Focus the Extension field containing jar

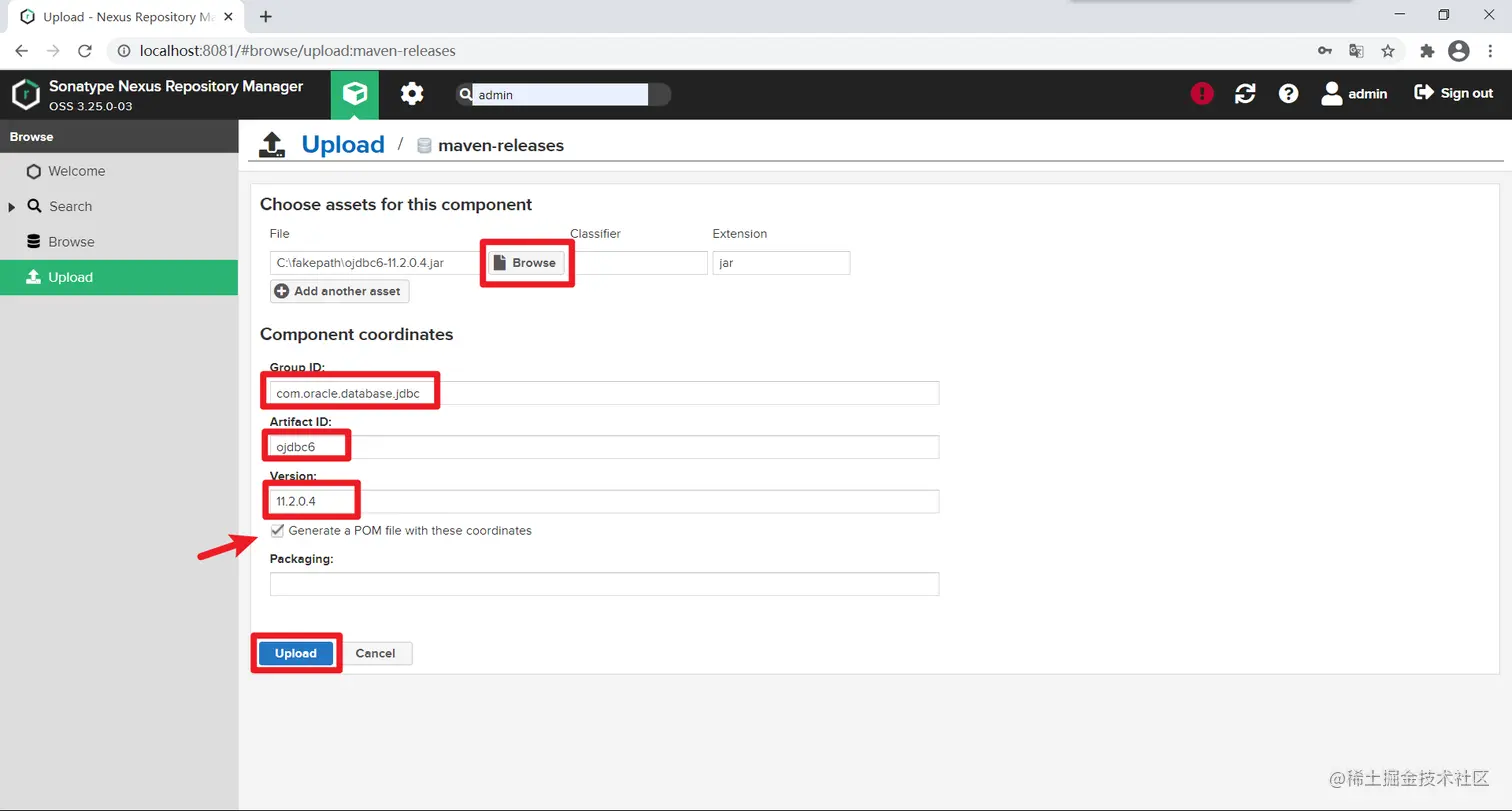click(781, 263)
